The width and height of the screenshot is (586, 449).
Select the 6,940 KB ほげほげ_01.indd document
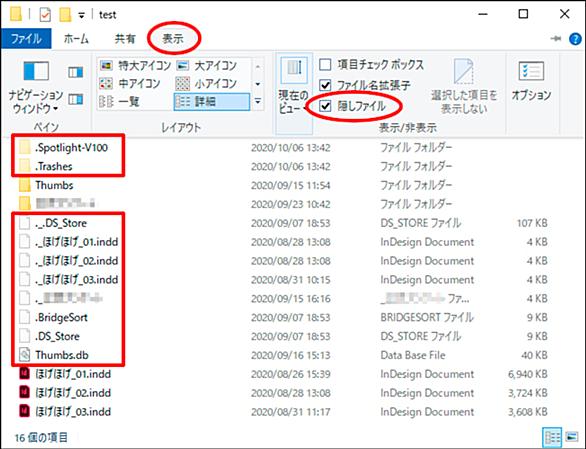pyautogui.click(x=73, y=374)
